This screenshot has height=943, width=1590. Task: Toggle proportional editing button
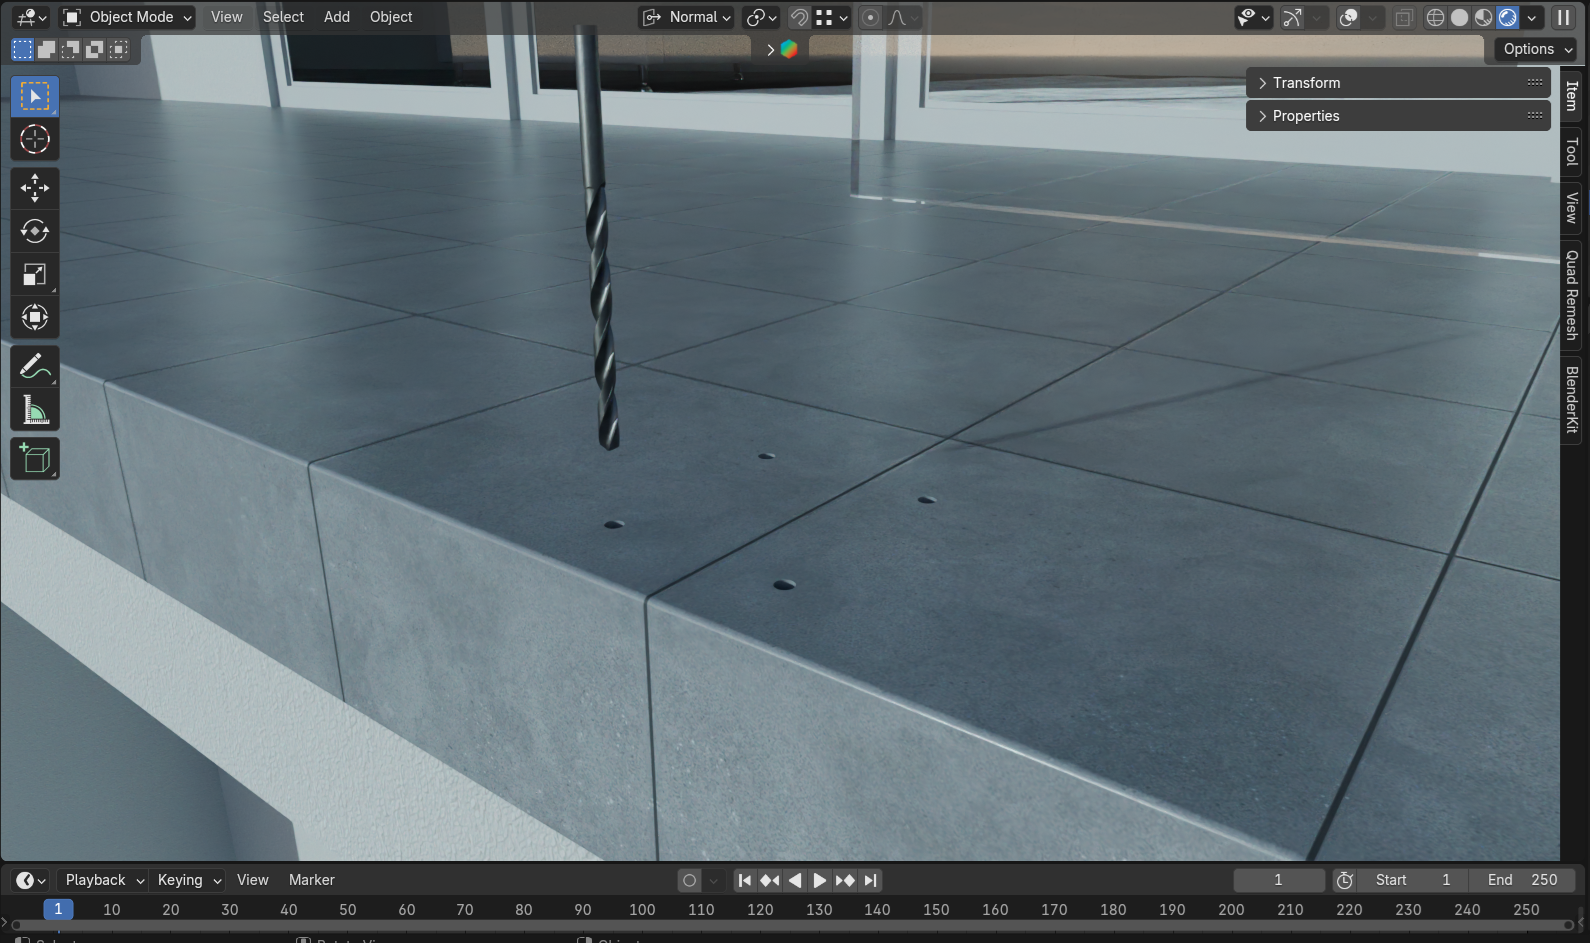click(x=871, y=17)
